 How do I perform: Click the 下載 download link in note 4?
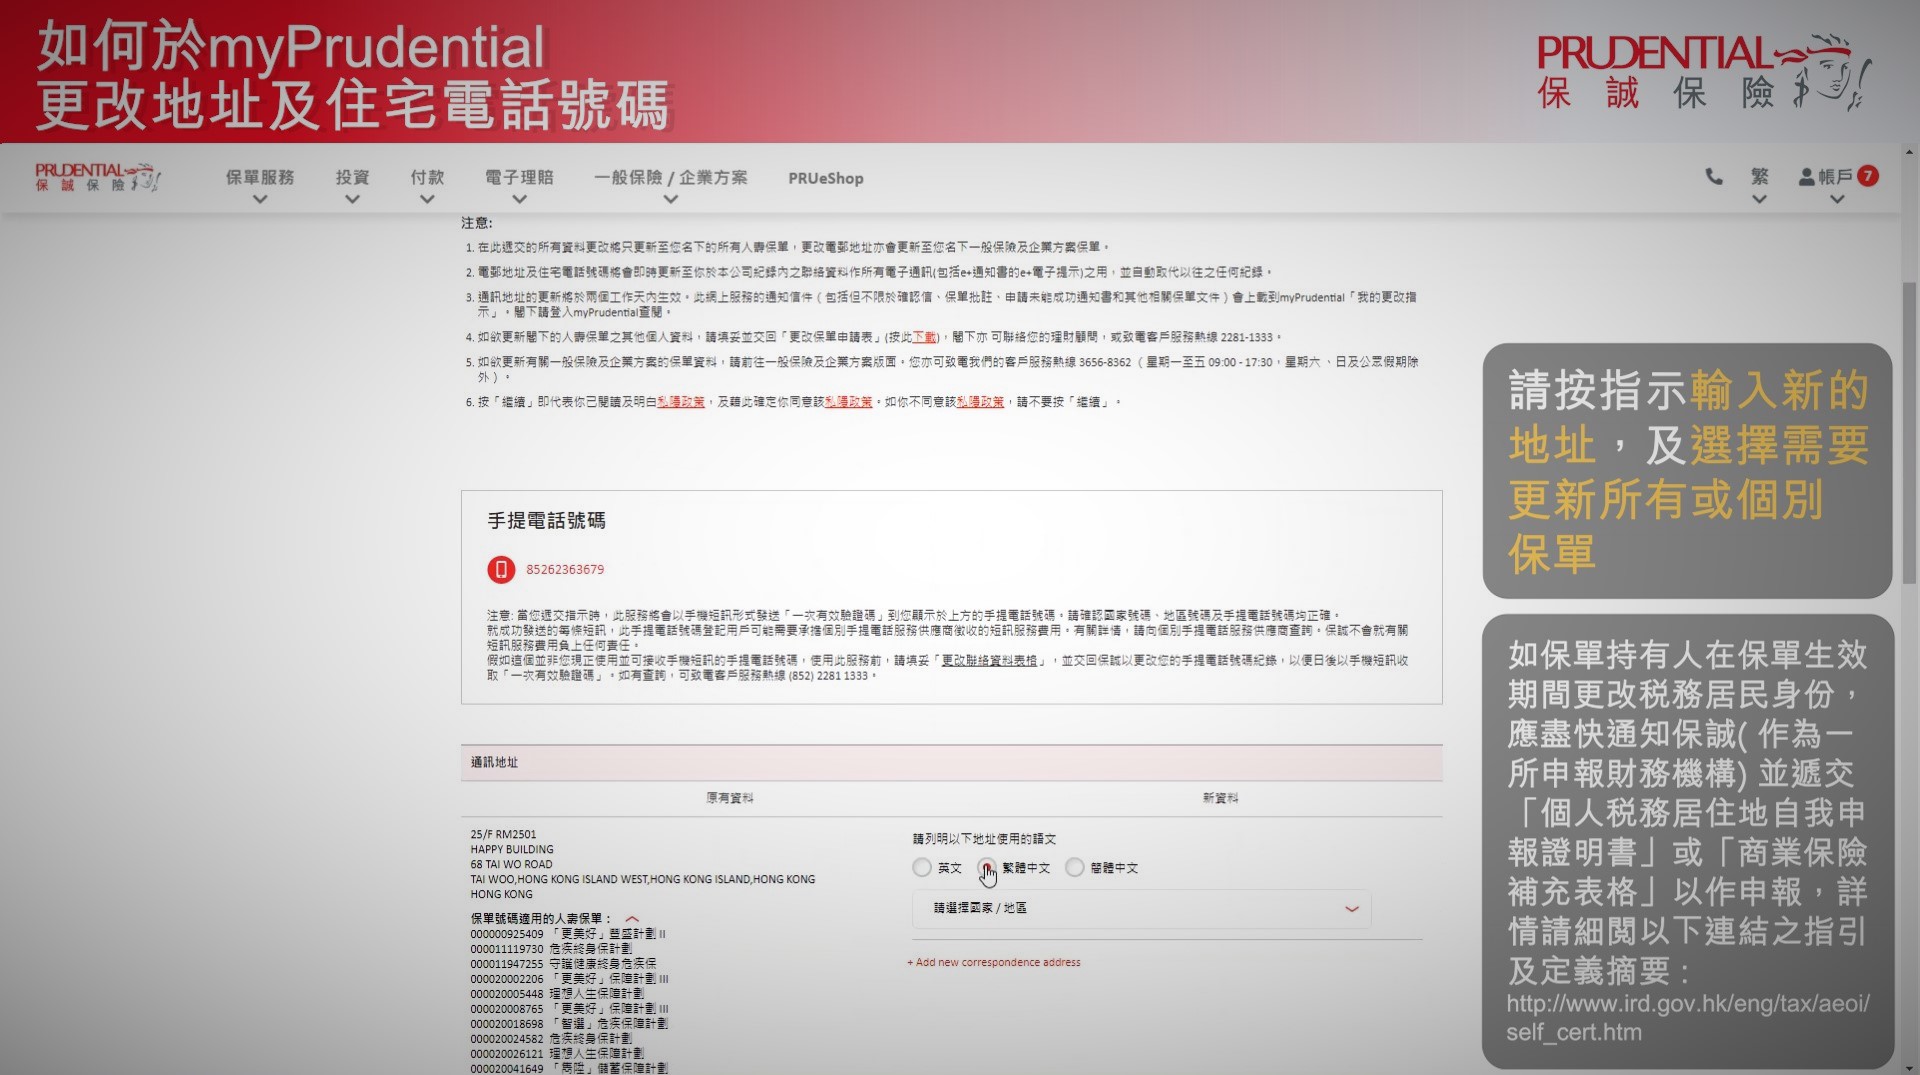[925, 338]
